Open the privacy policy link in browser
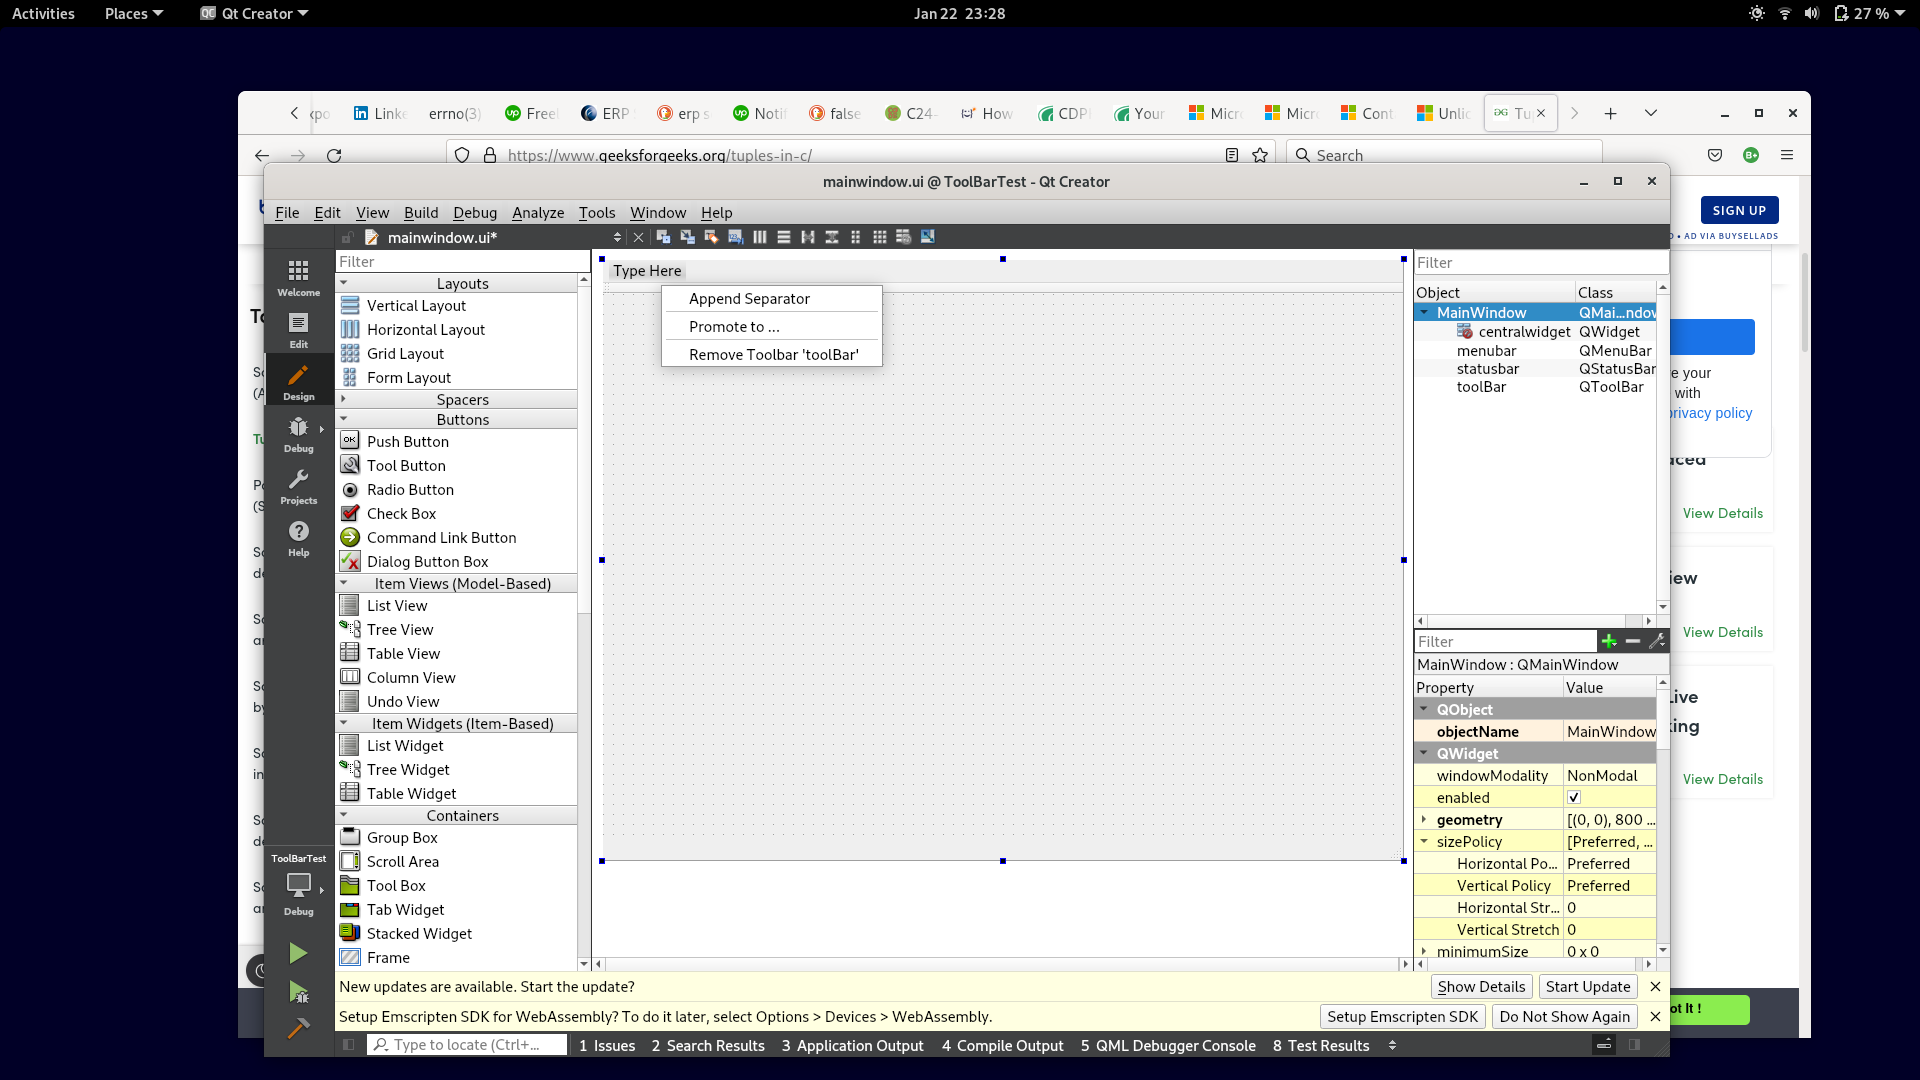This screenshot has height=1080, width=1920. click(x=1711, y=413)
